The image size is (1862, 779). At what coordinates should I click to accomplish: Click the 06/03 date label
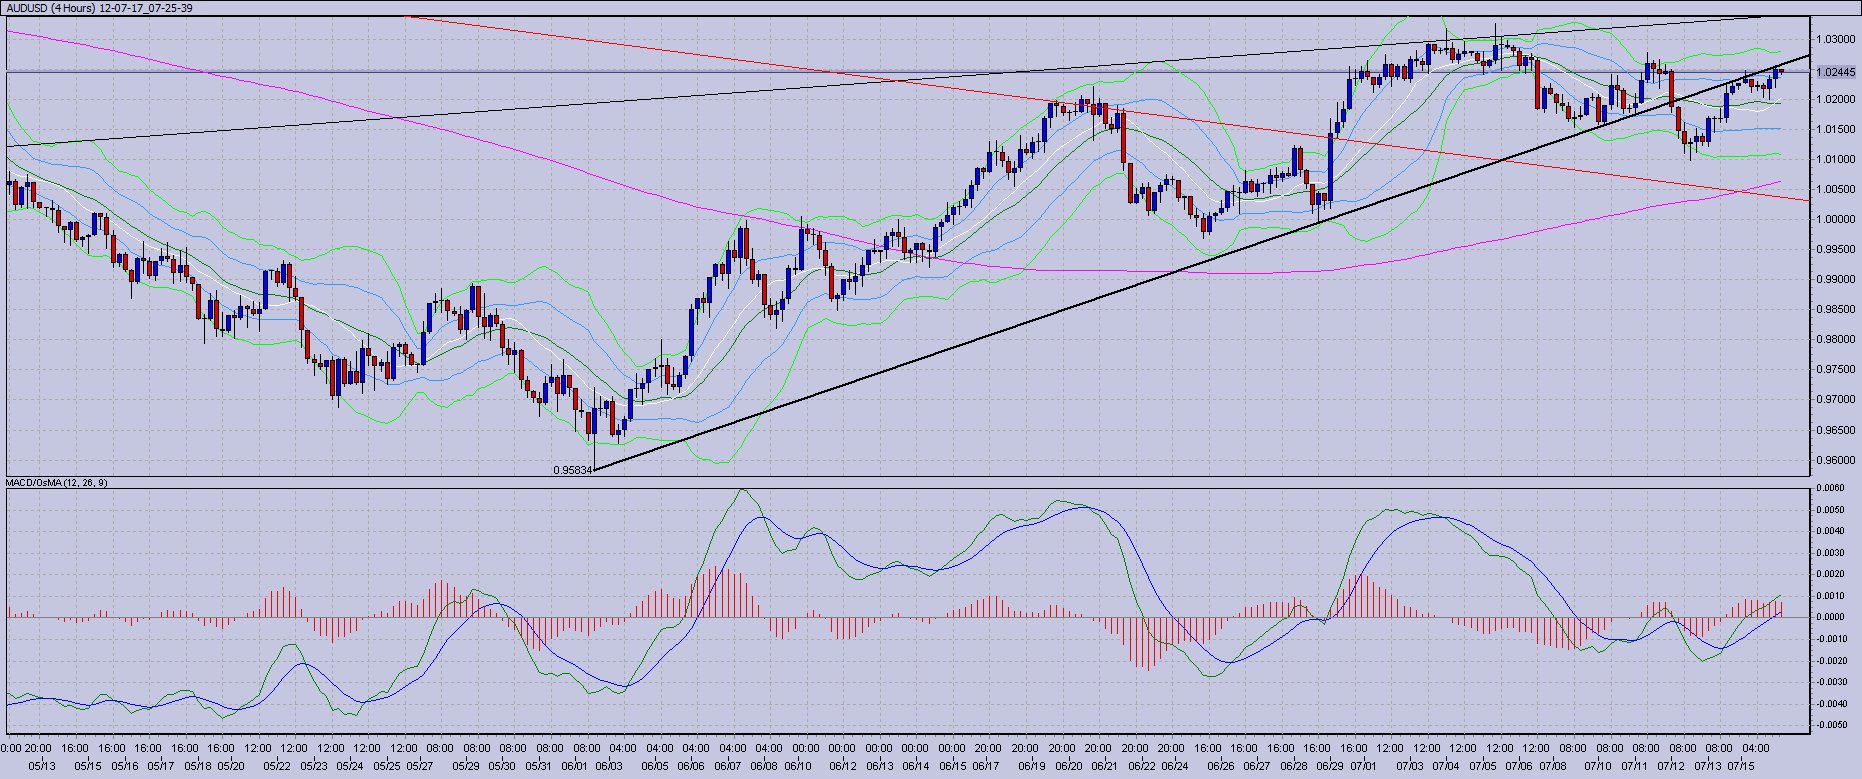609,766
